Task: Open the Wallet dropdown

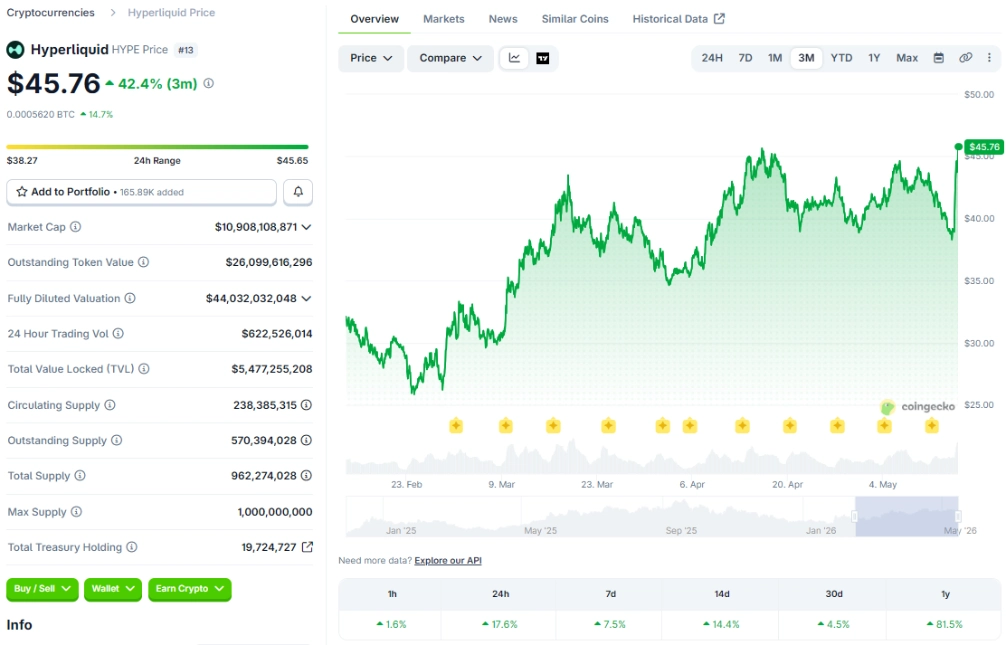Action: 113,589
